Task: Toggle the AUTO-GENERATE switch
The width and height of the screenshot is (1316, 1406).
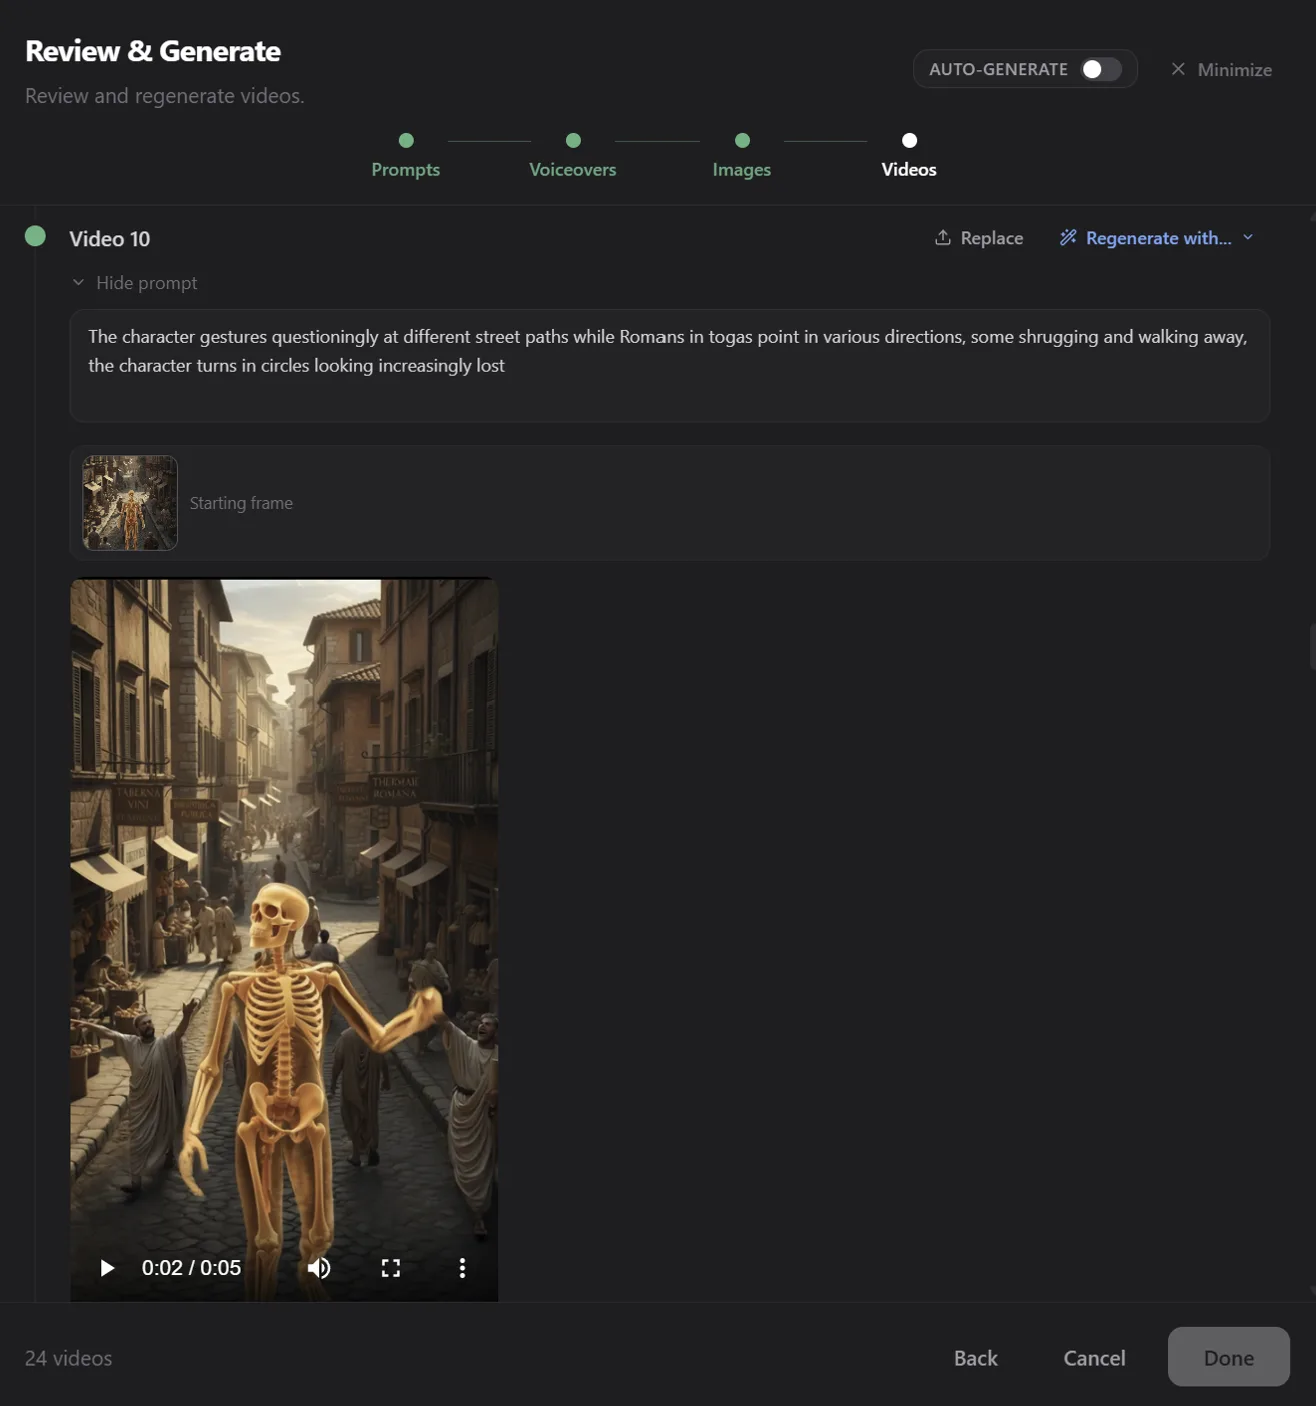Action: click(1101, 69)
